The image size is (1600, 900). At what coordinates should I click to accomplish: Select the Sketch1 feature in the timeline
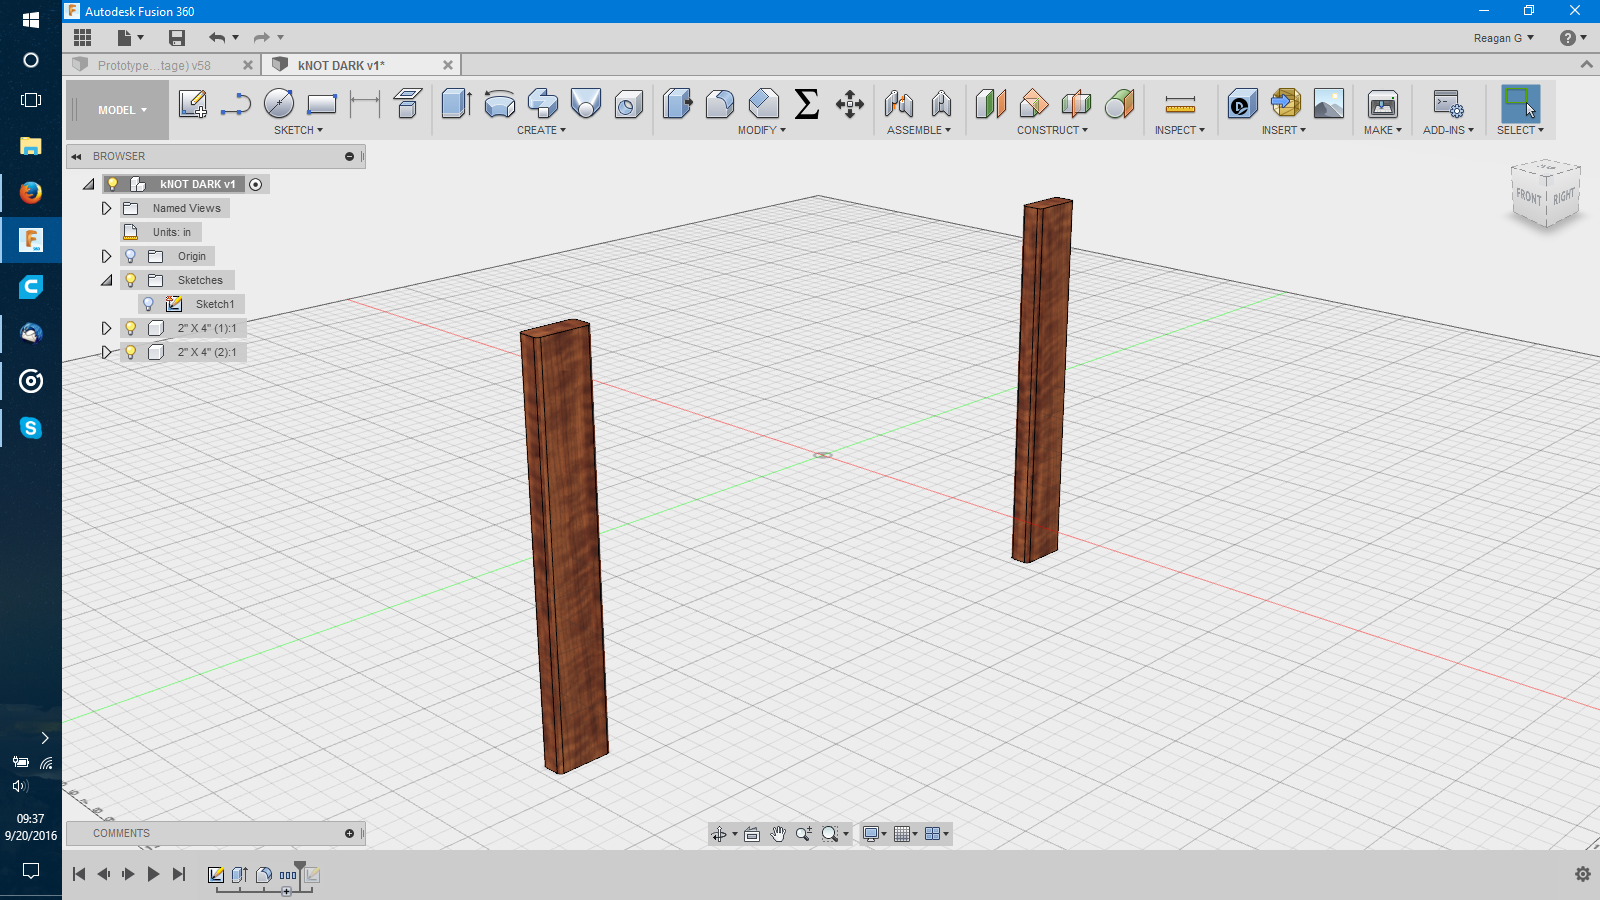point(216,874)
